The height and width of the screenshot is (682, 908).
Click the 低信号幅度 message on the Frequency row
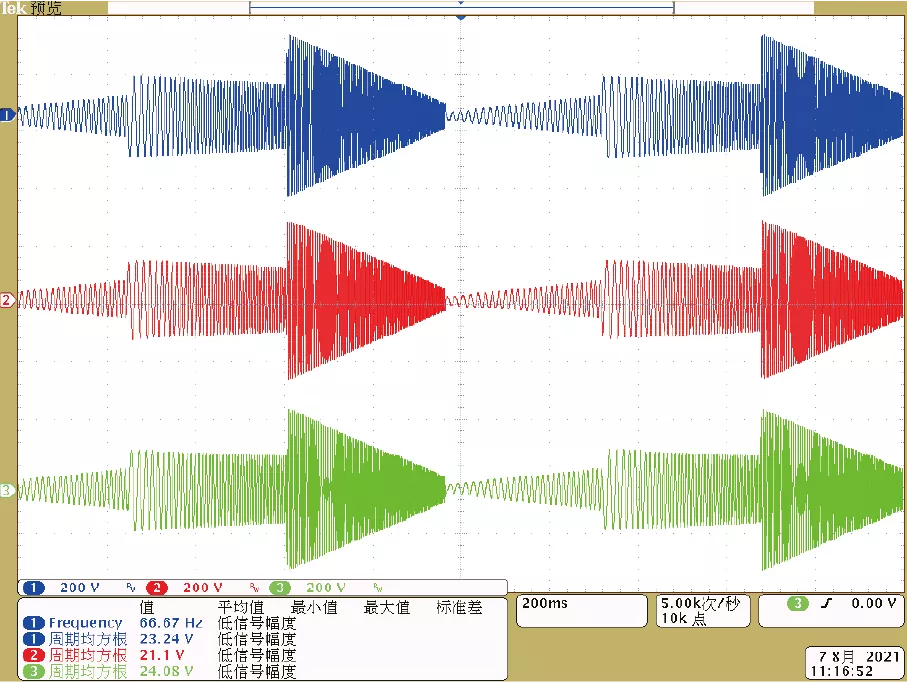(x=257, y=623)
